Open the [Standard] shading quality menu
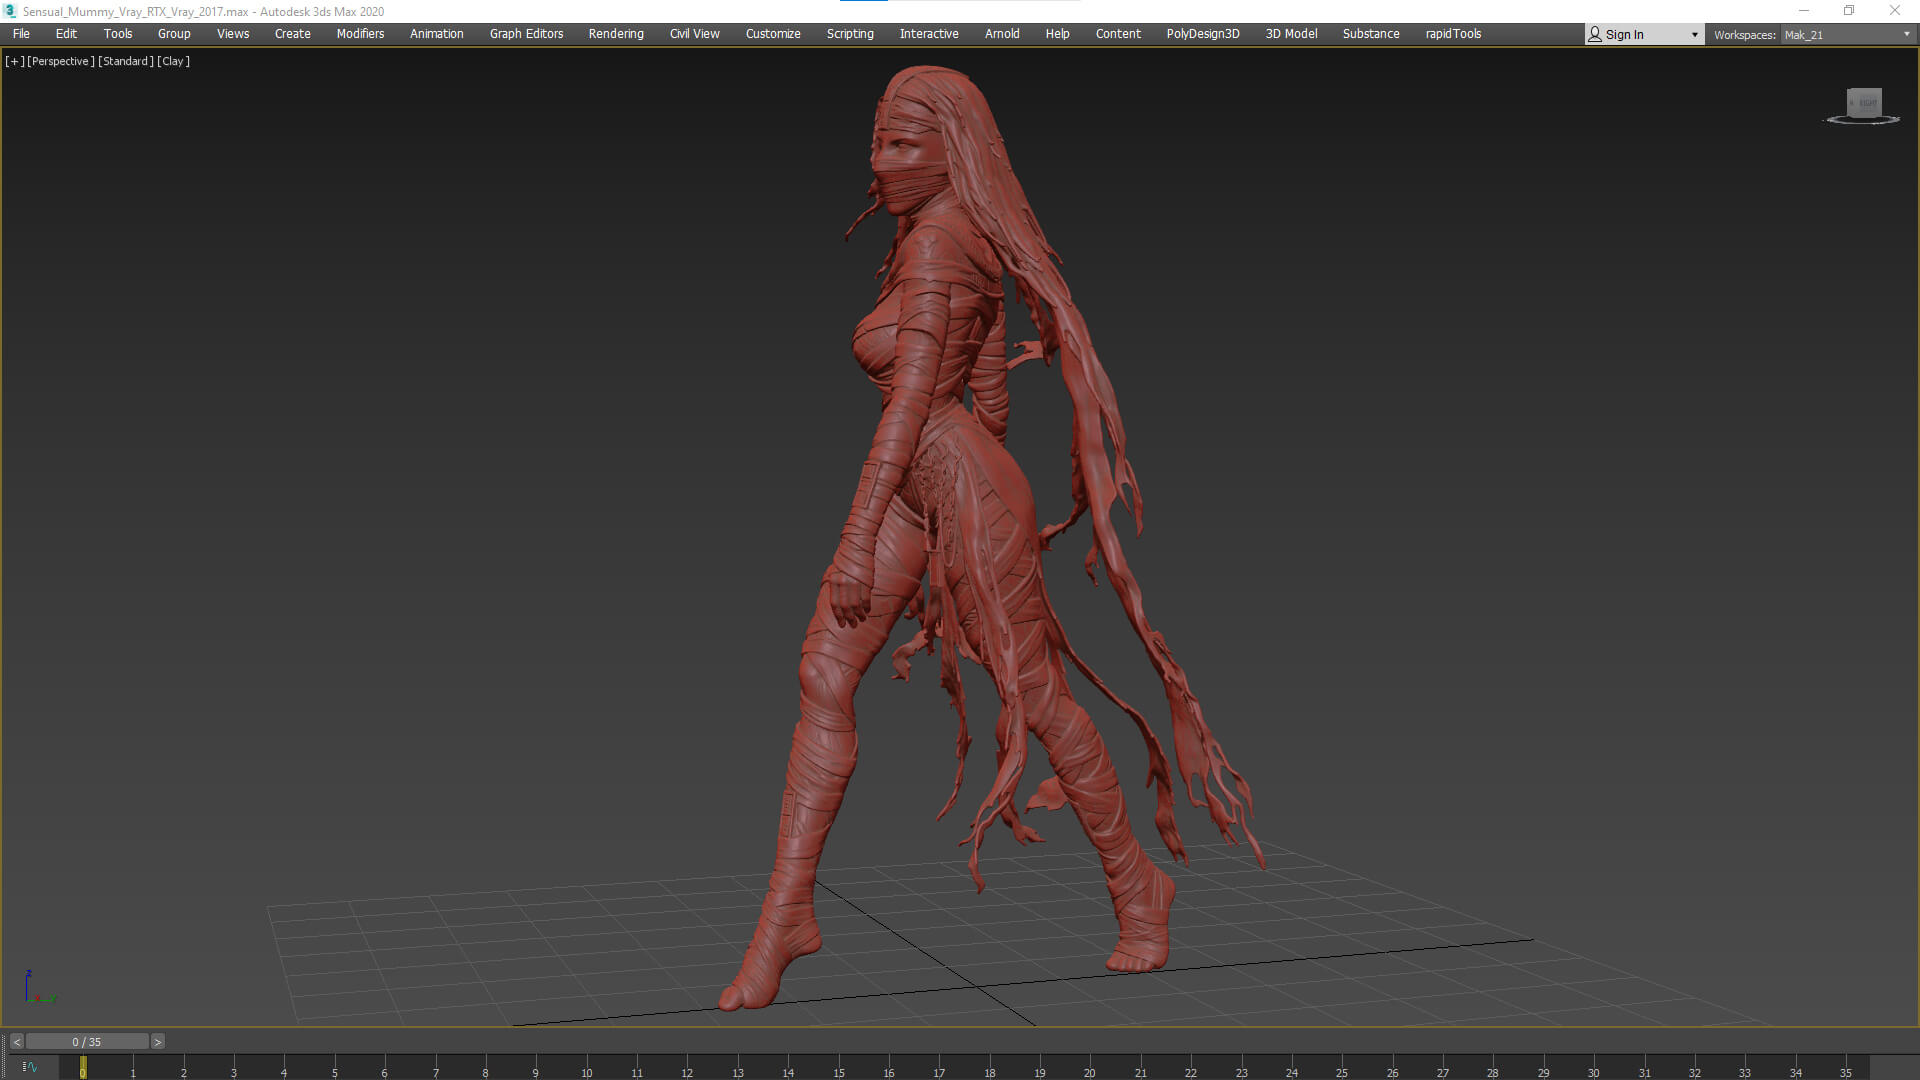 pos(126,61)
